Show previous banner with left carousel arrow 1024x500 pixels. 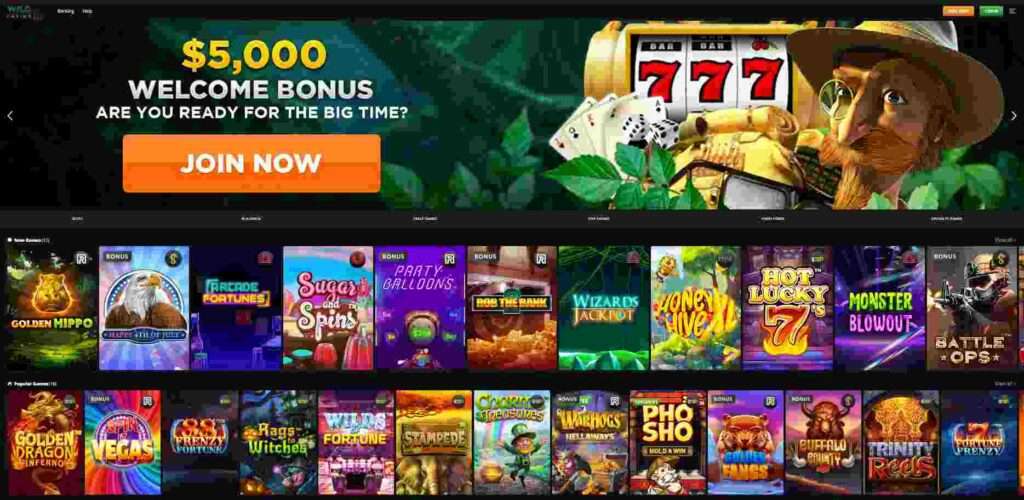click(x=10, y=116)
